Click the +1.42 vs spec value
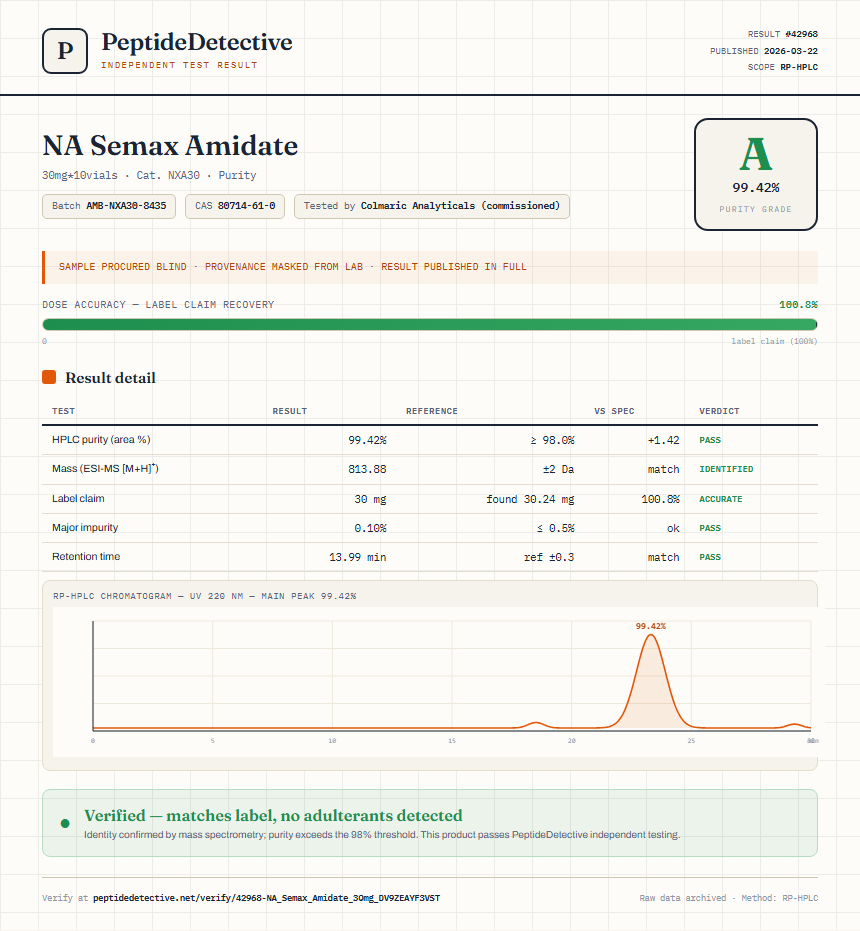 tap(663, 440)
